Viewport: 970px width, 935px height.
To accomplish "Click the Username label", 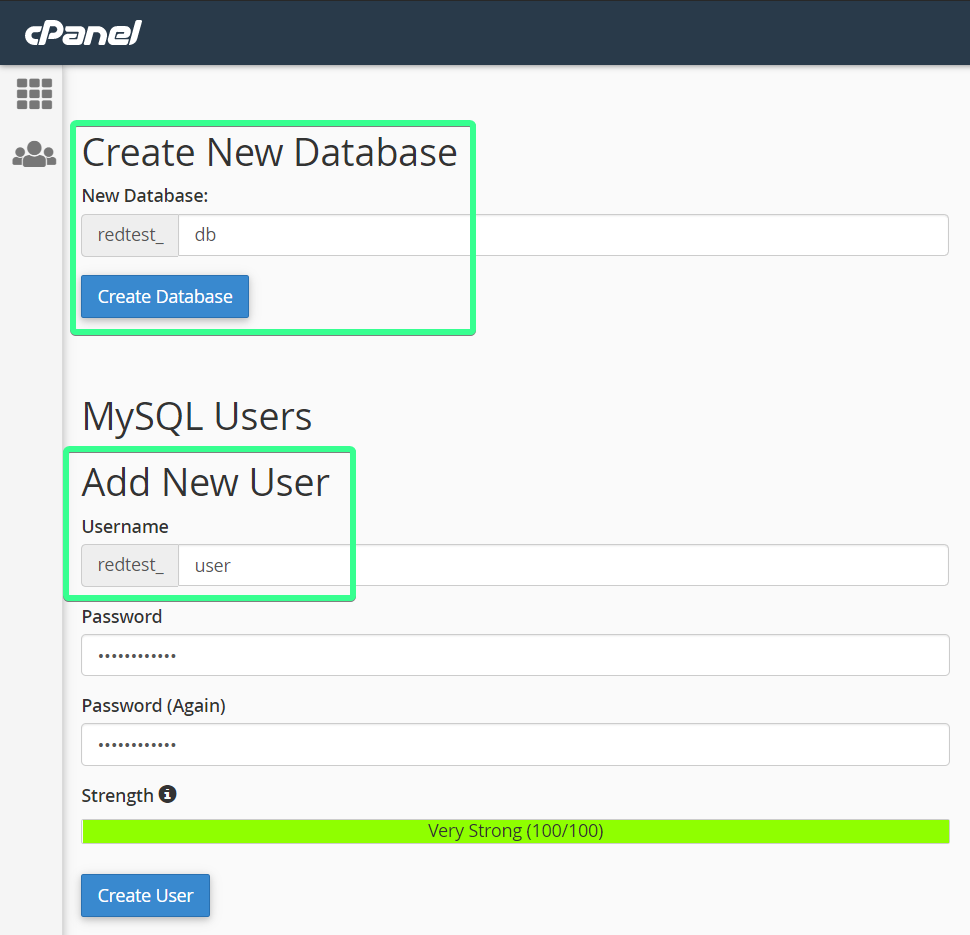I will [125, 526].
